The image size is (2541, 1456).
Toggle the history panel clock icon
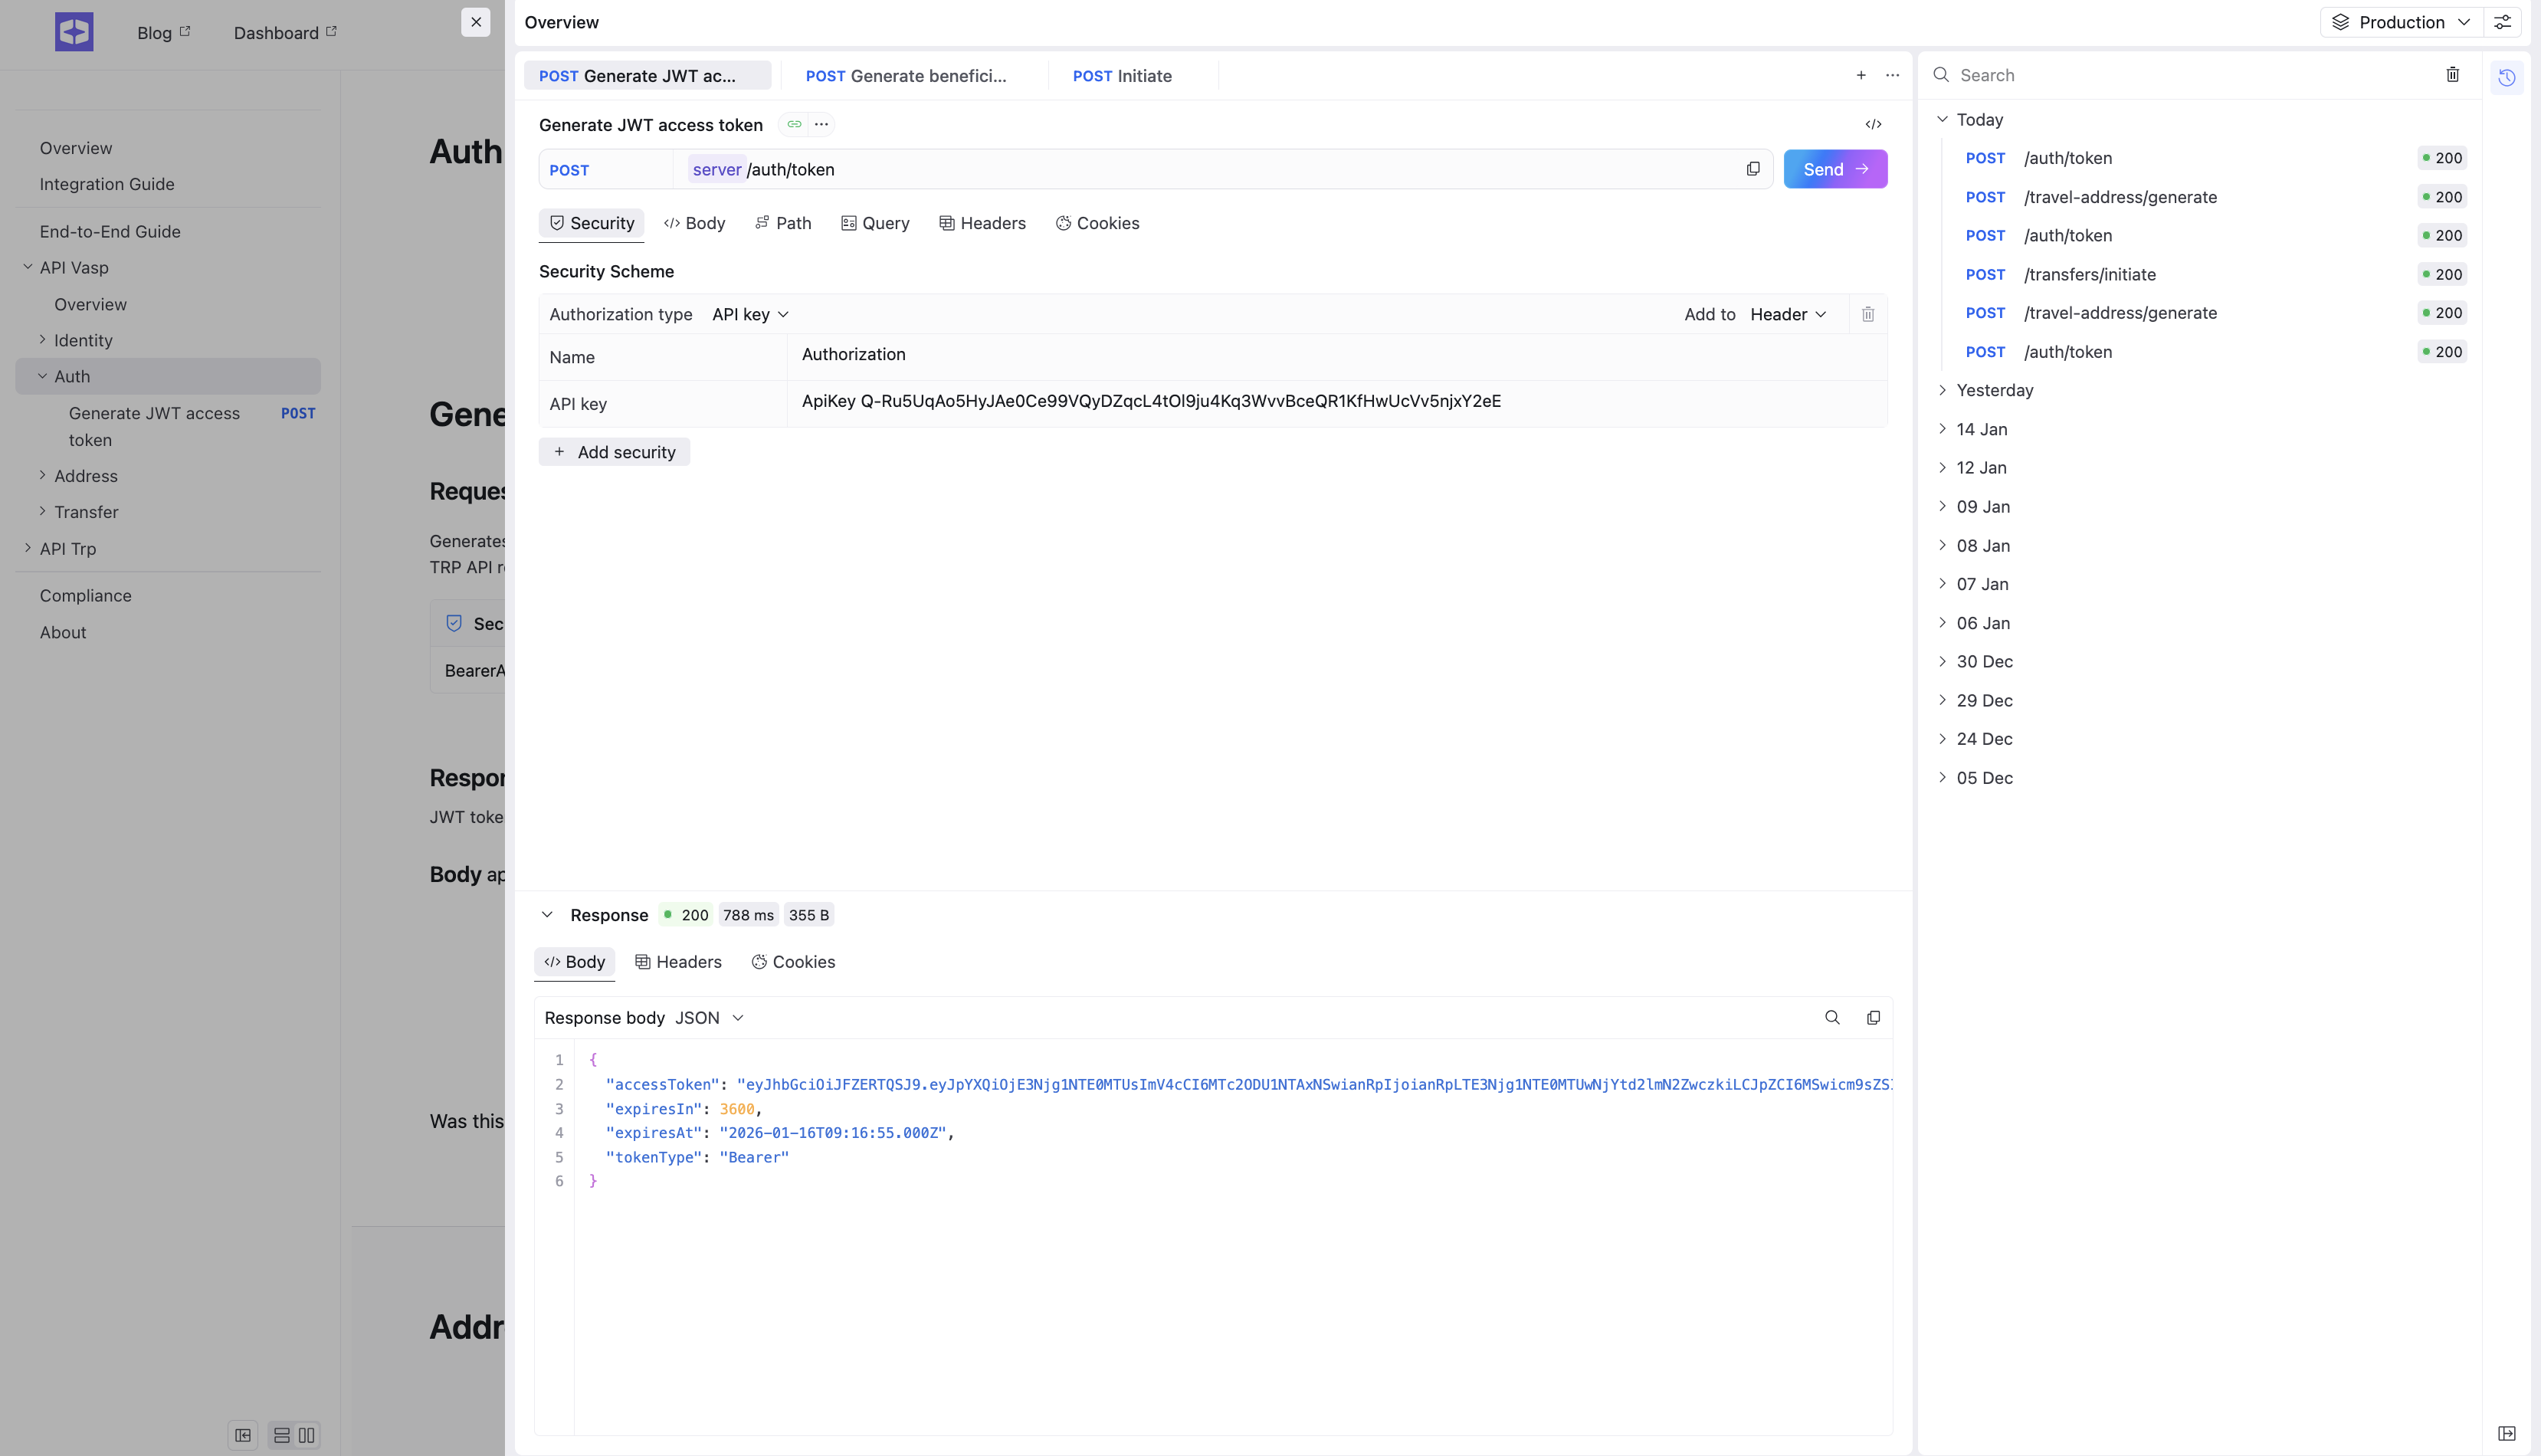(x=2506, y=77)
